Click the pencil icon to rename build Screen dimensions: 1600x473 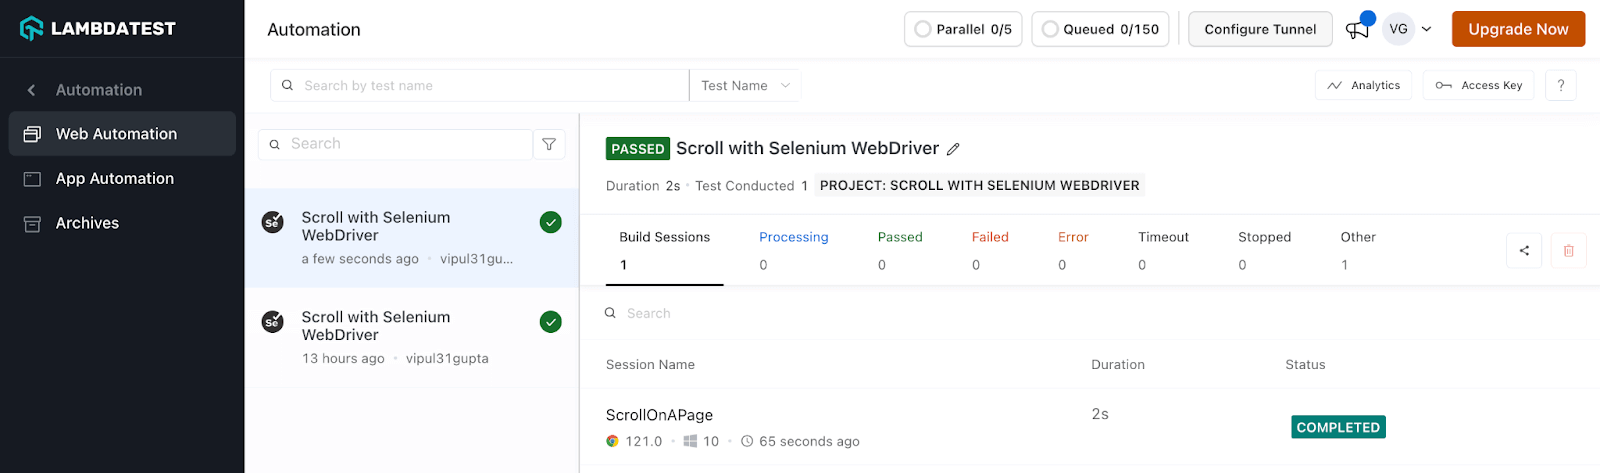click(x=953, y=149)
